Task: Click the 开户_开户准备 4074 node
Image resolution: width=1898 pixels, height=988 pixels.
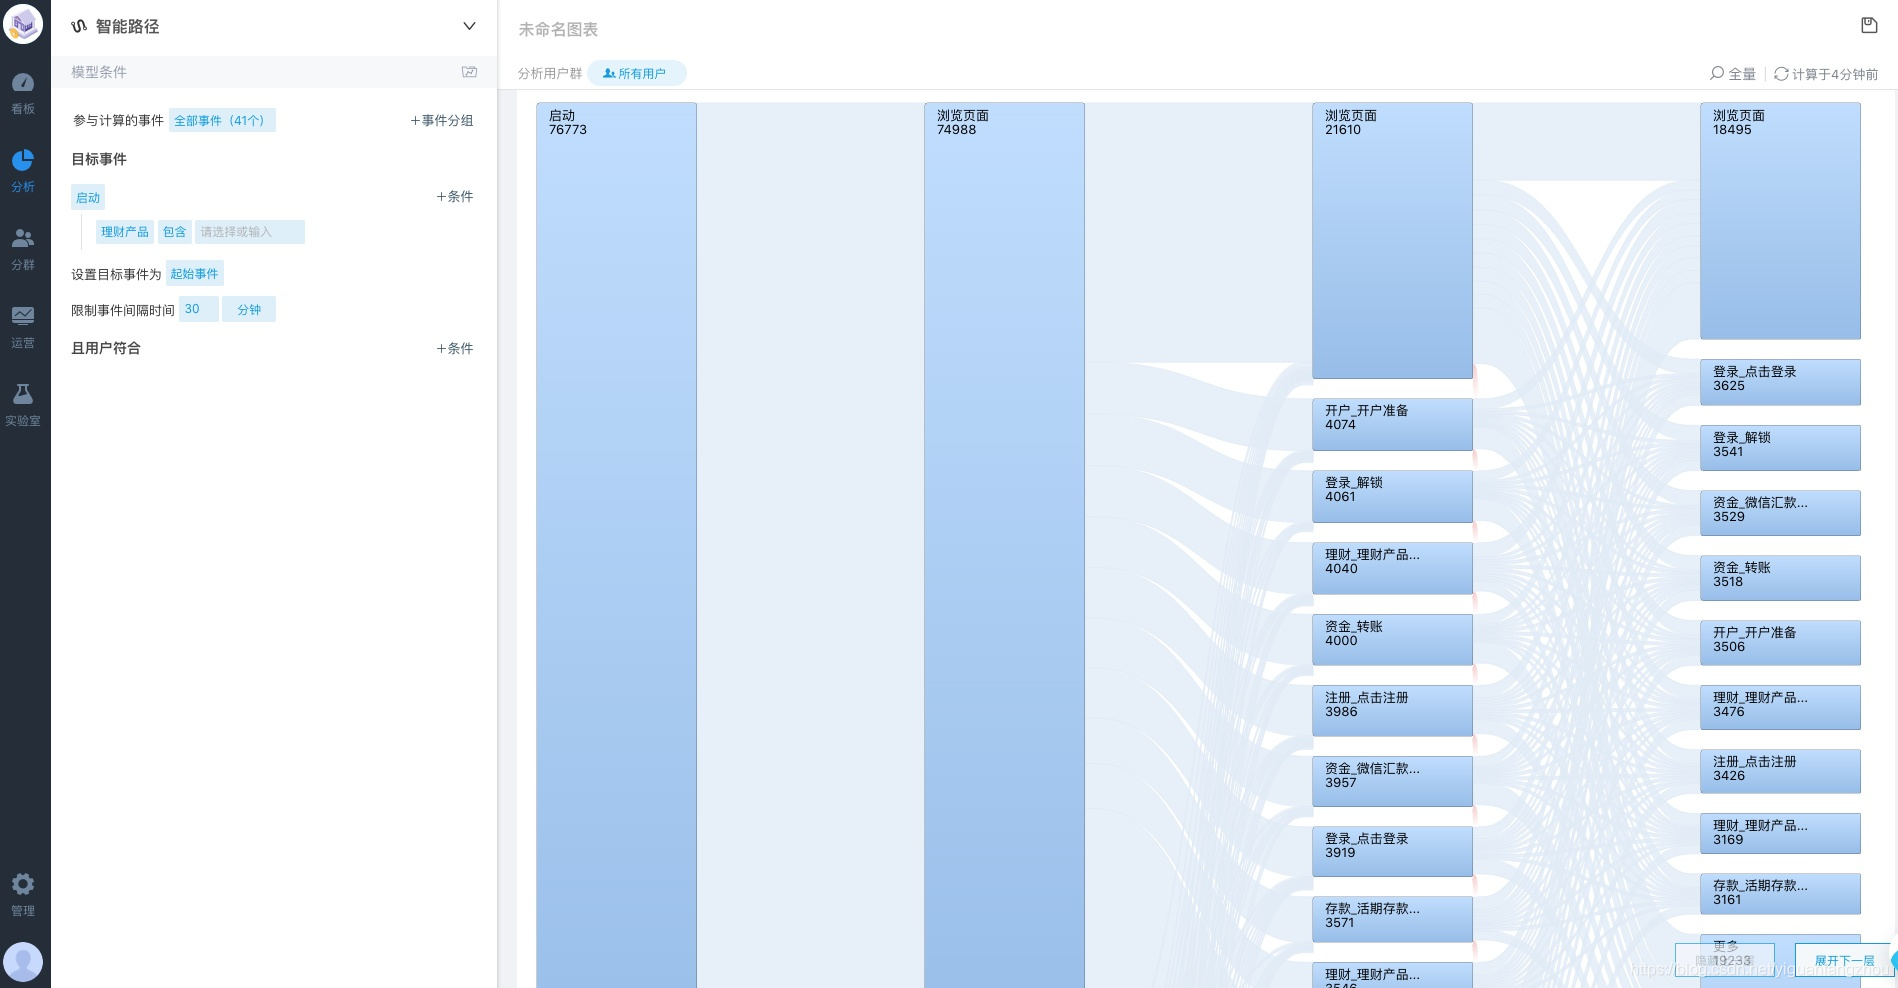Action: [x=1392, y=424]
